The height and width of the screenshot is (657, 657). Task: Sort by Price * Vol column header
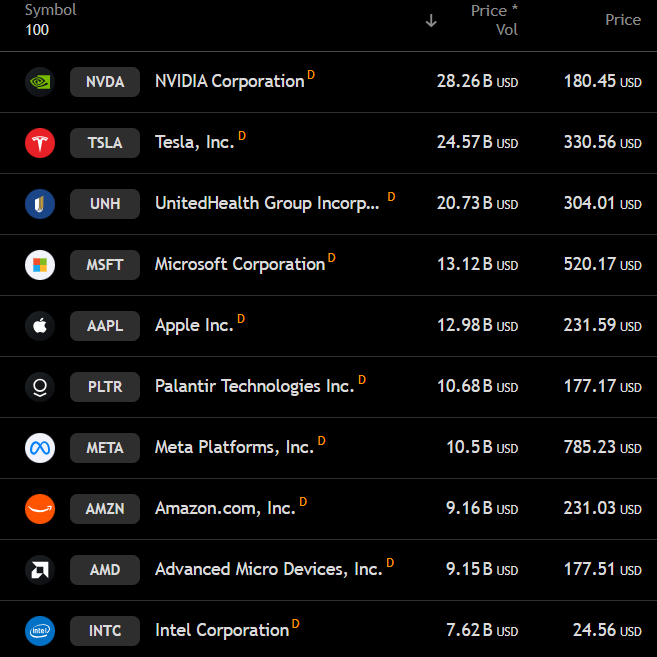(x=494, y=20)
